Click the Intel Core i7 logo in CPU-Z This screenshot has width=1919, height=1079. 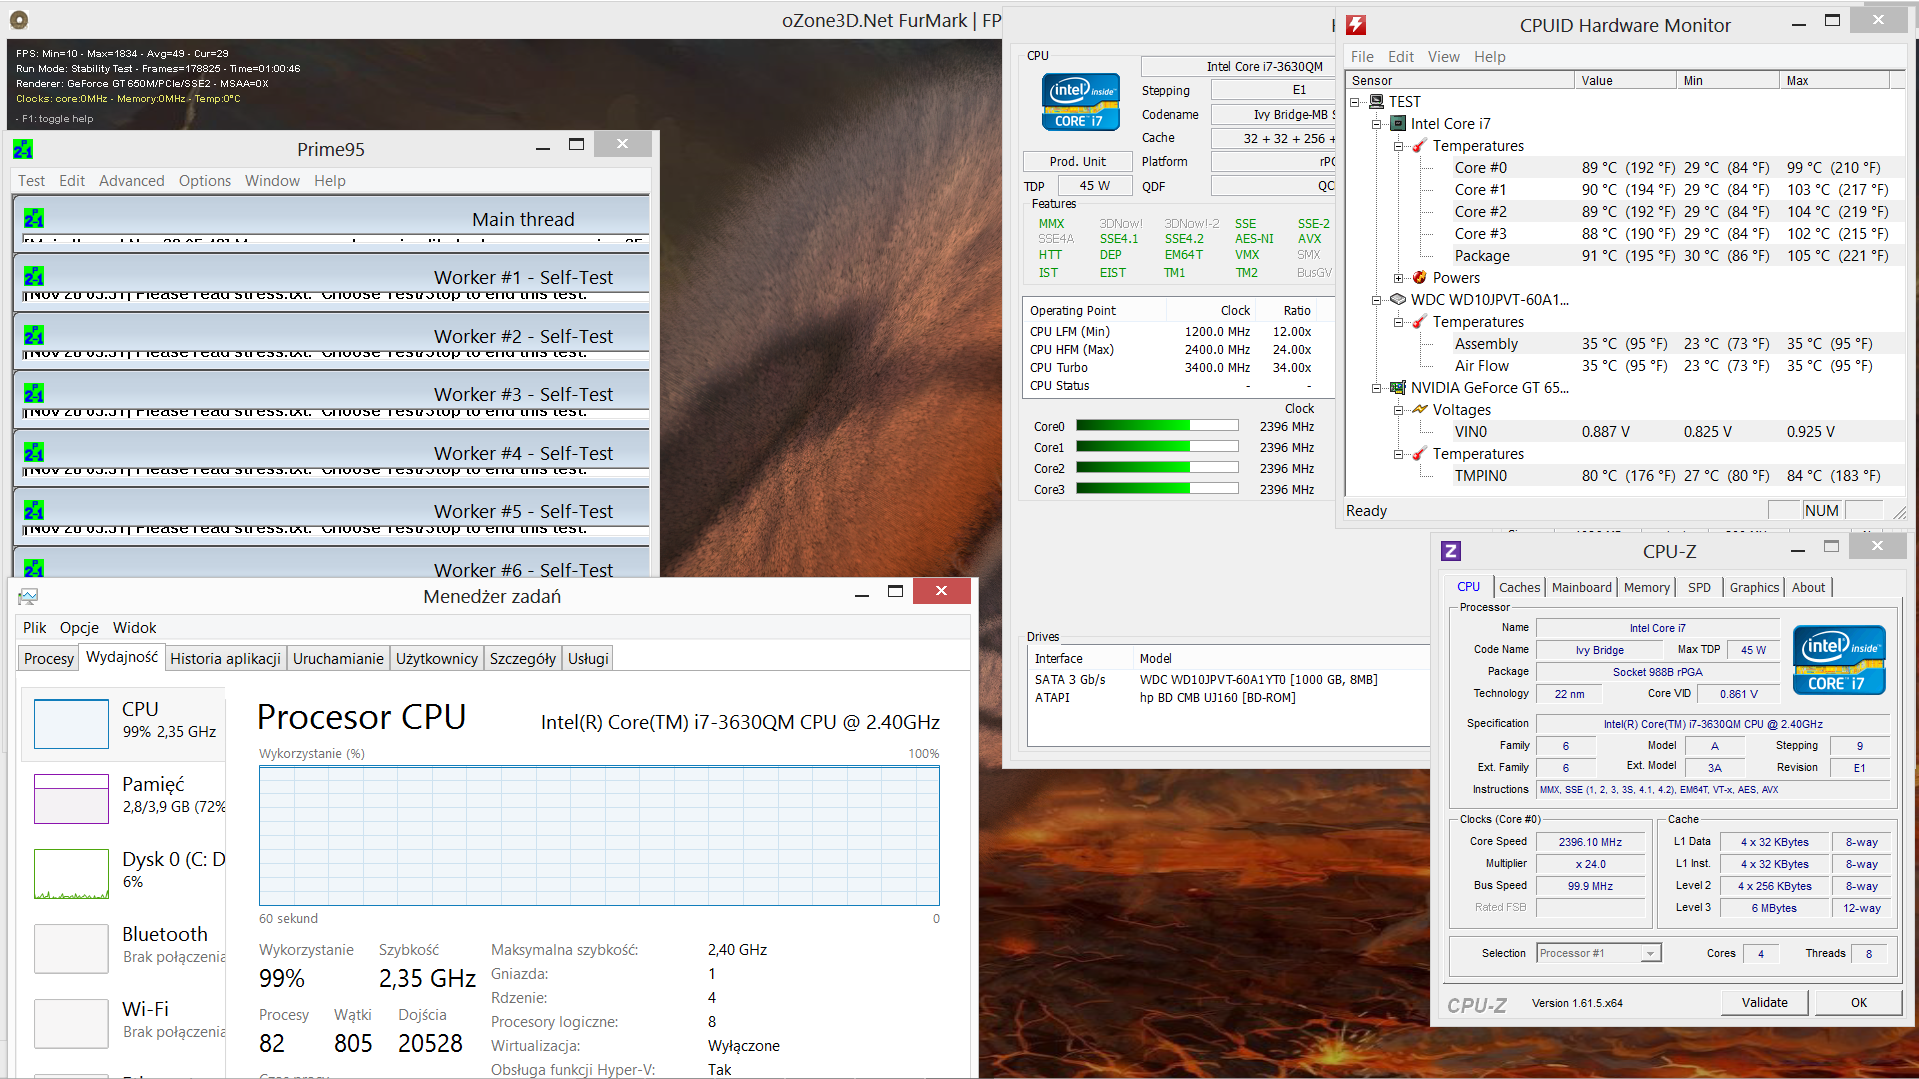tap(1839, 660)
